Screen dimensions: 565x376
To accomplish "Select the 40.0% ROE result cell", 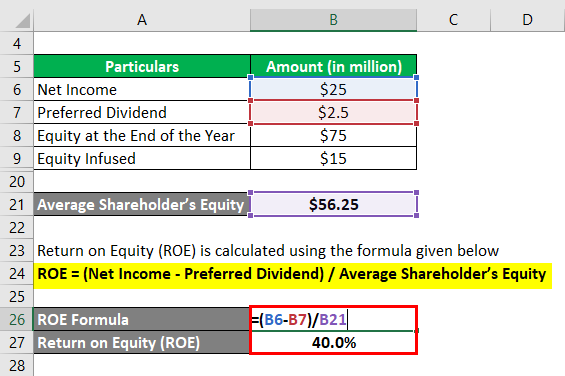I will 333,343.
